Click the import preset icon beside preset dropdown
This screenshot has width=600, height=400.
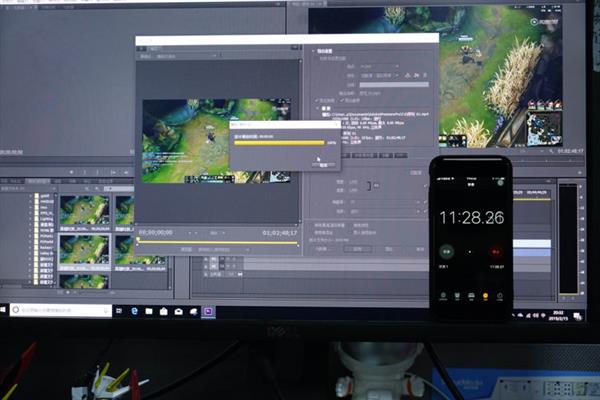pyautogui.click(x=416, y=75)
